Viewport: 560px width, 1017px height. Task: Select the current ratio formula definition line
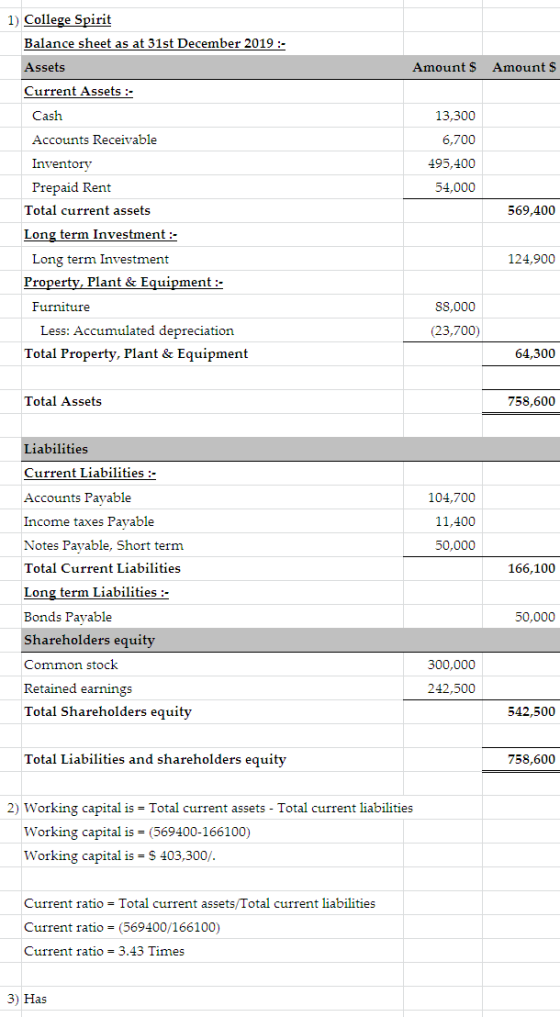point(200,903)
